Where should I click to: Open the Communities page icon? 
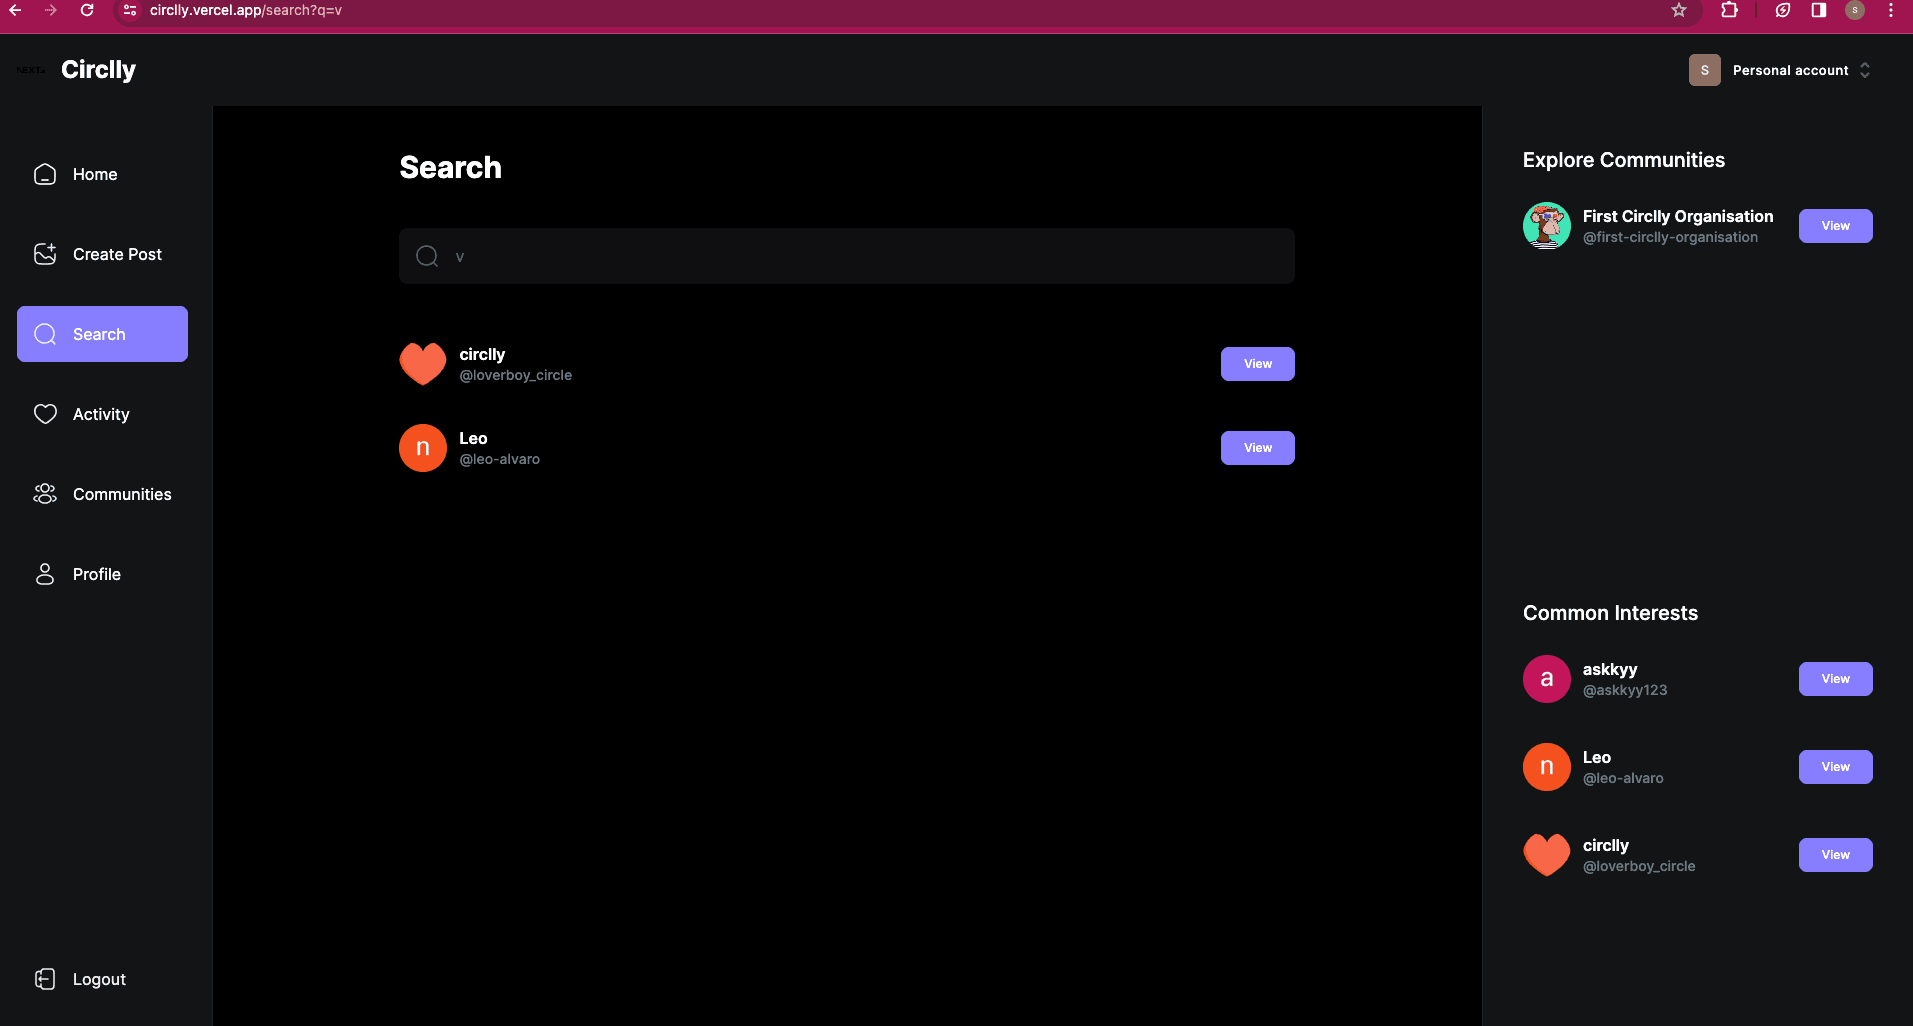[x=45, y=494]
